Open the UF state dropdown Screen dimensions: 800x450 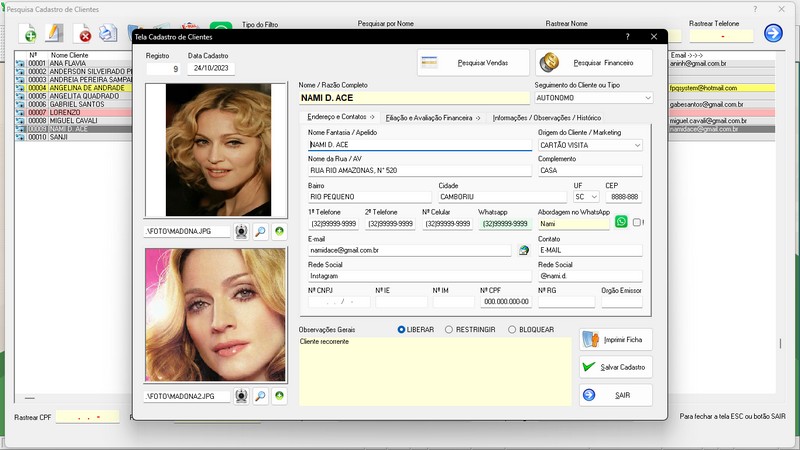click(x=594, y=197)
